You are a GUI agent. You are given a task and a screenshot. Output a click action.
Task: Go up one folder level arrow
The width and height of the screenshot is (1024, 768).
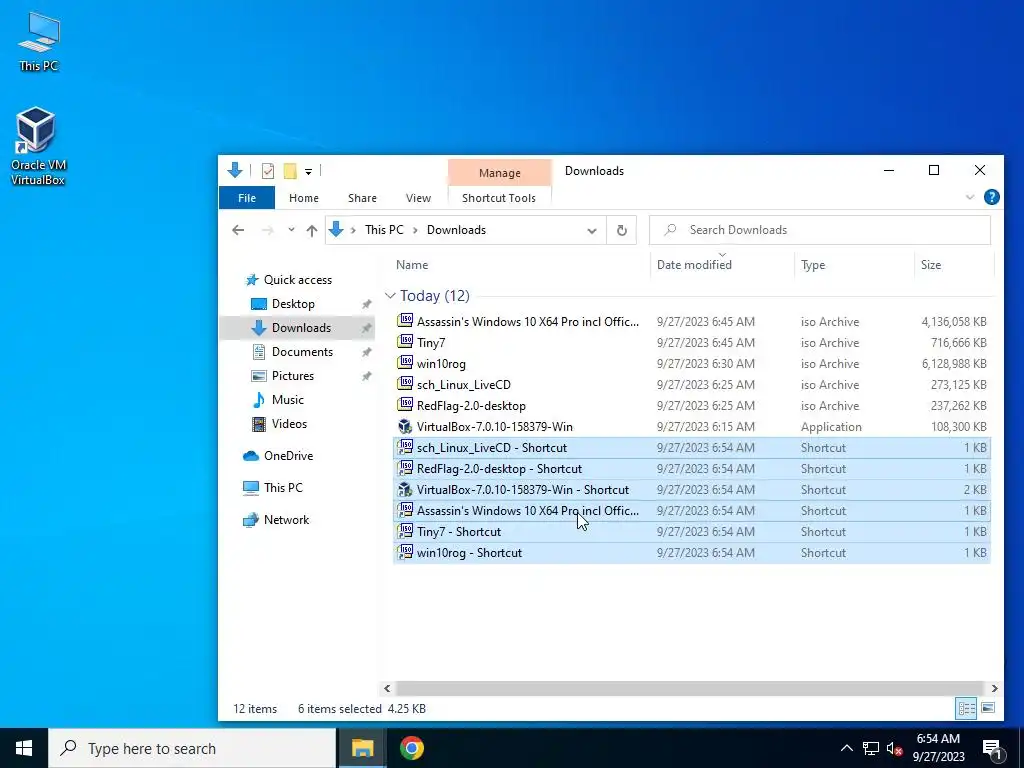tap(312, 230)
